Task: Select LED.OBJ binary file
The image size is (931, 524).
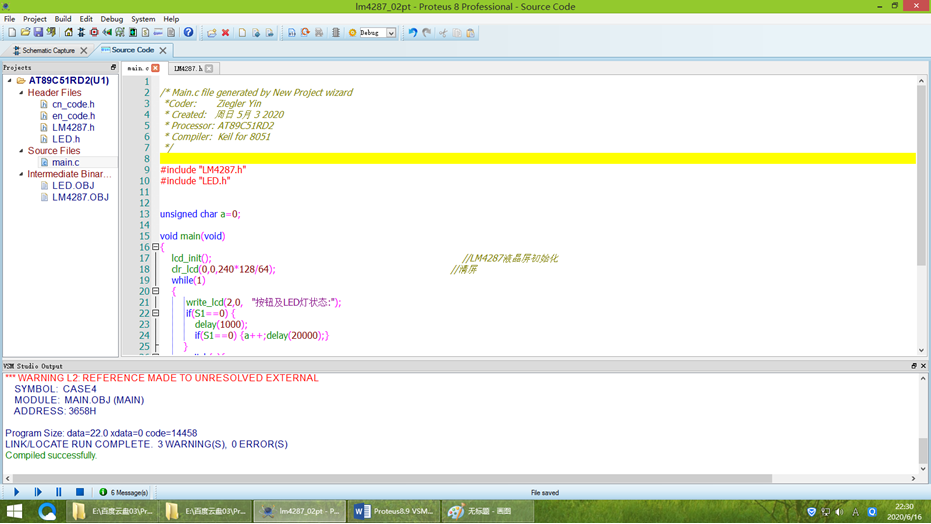Action: pyautogui.click(x=73, y=186)
